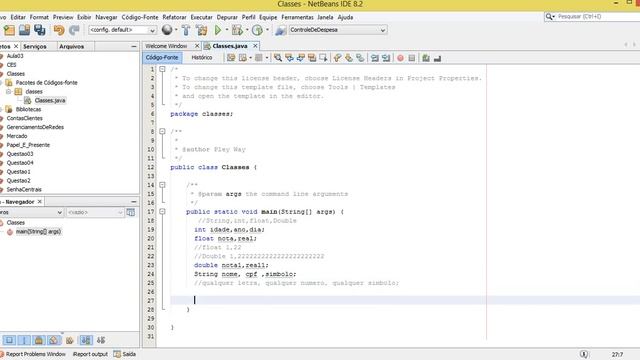Open the vazio filter combo in Navigator
640x360 pixels.
95,212
